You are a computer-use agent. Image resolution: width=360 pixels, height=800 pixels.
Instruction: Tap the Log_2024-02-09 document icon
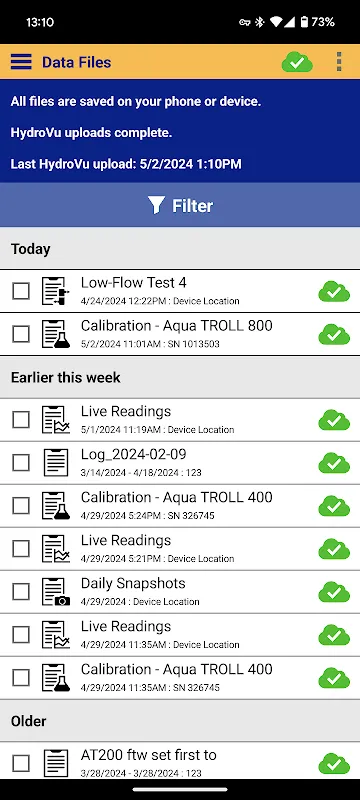[x=56, y=463]
